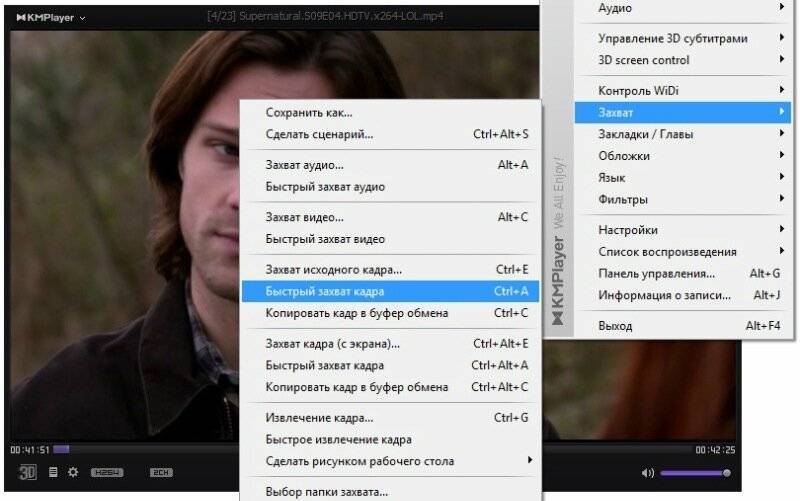Expand the Аудио submenu
800x501 pixels.
(683, 8)
